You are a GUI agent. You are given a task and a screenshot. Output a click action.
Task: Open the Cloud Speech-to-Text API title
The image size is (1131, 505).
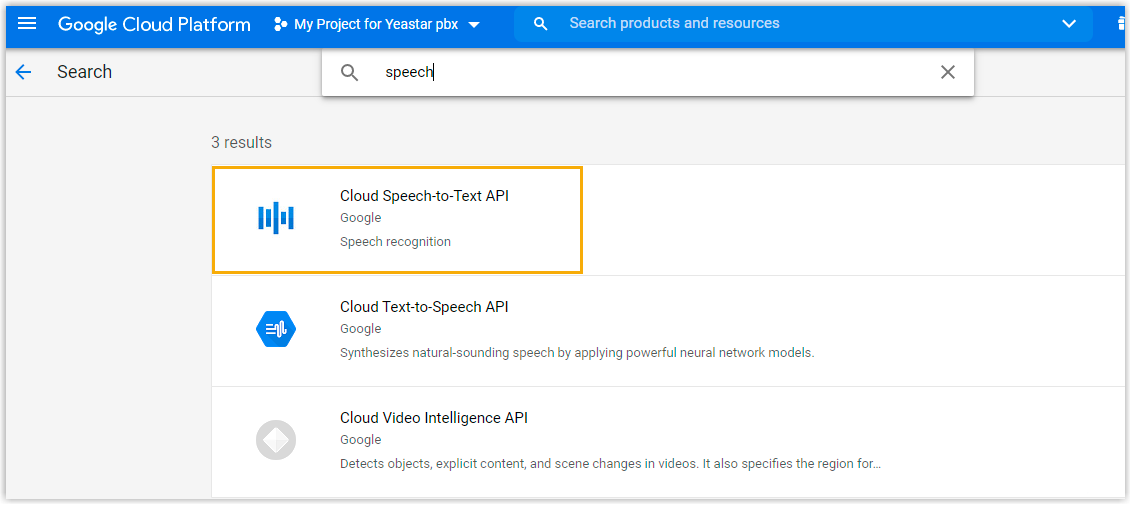tap(424, 196)
